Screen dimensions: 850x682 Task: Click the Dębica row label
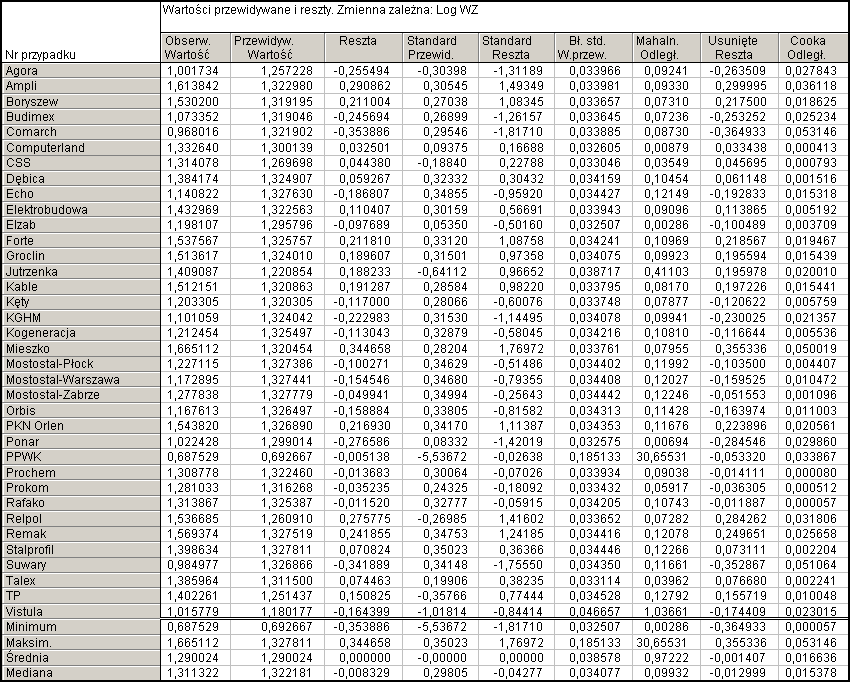pyautogui.click(x=81, y=178)
